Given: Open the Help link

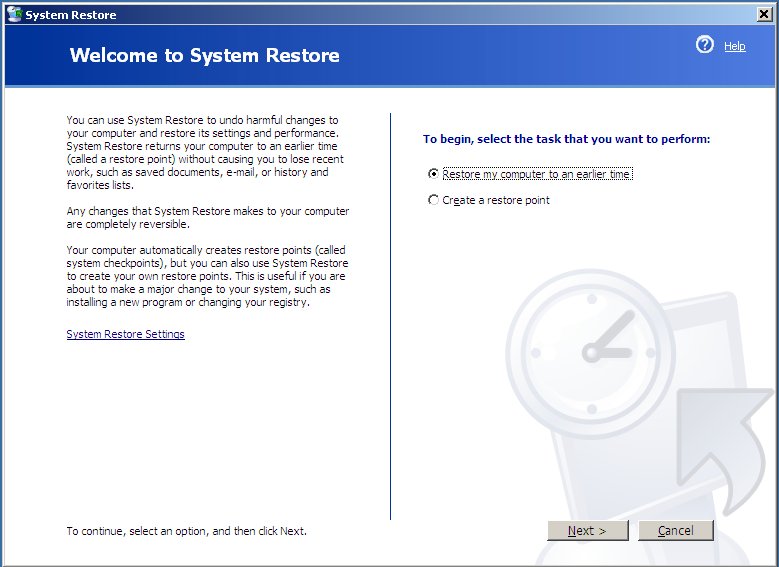Looking at the screenshot, I should coord(734,46).
